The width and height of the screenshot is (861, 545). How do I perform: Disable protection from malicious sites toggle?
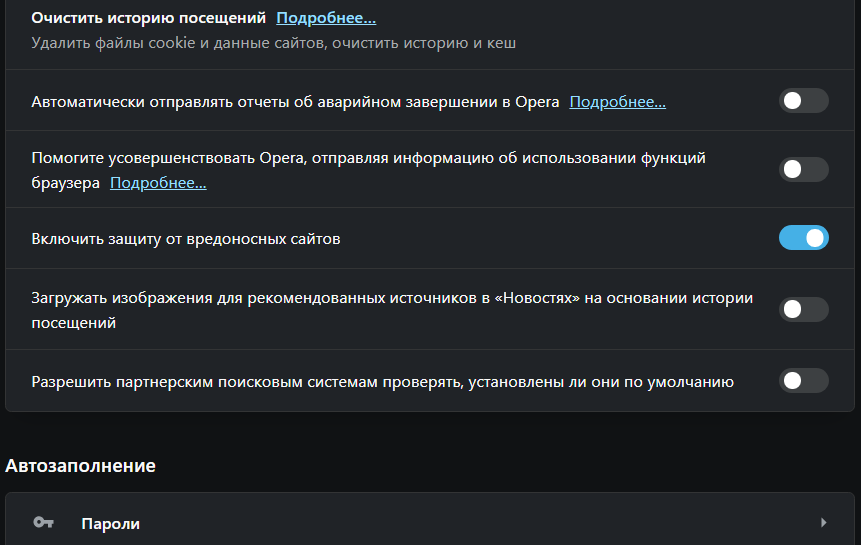pos(803,238)
